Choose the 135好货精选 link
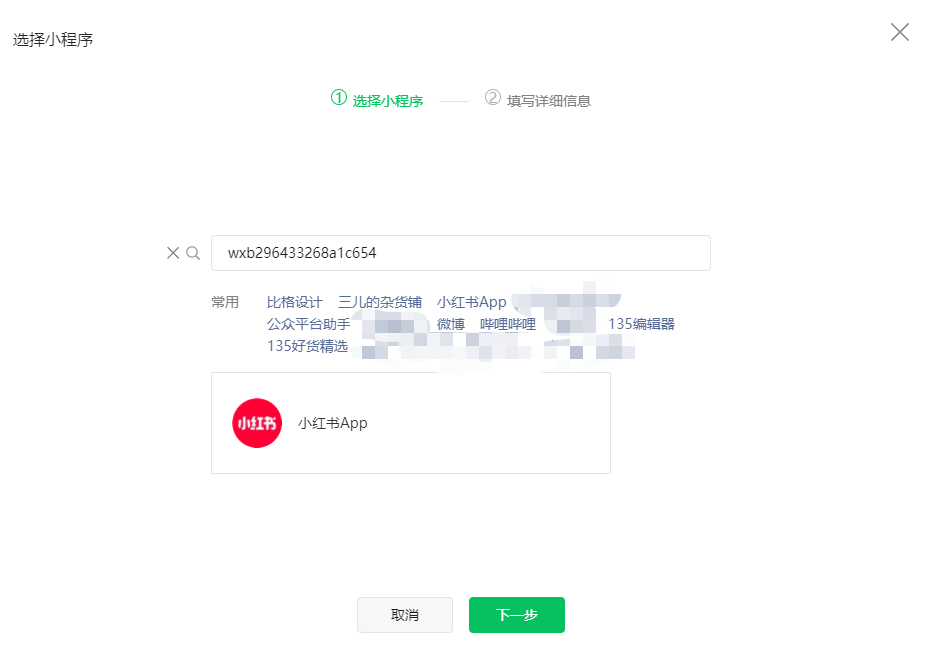Image resolution: width=930 pixels, height=661 pixels. coord(307,346)
